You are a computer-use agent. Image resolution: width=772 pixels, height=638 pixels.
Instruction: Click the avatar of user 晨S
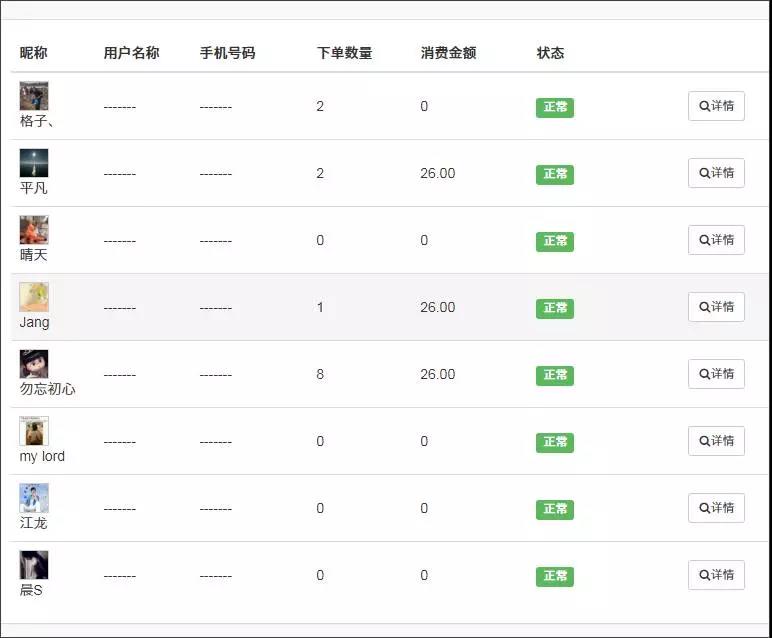point(34,565)
